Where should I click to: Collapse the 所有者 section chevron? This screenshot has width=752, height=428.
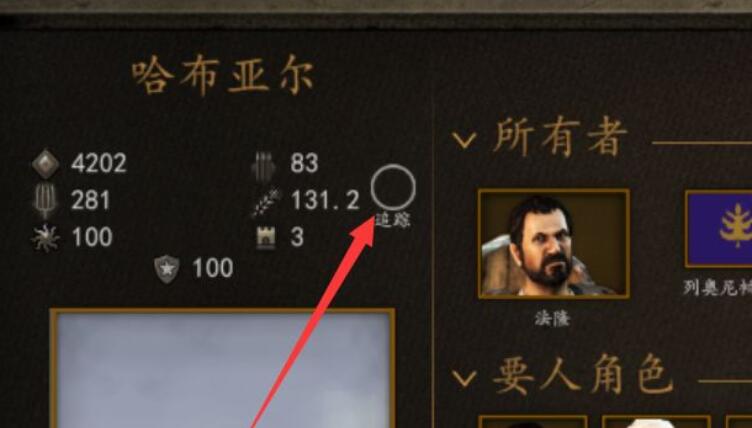464,140
